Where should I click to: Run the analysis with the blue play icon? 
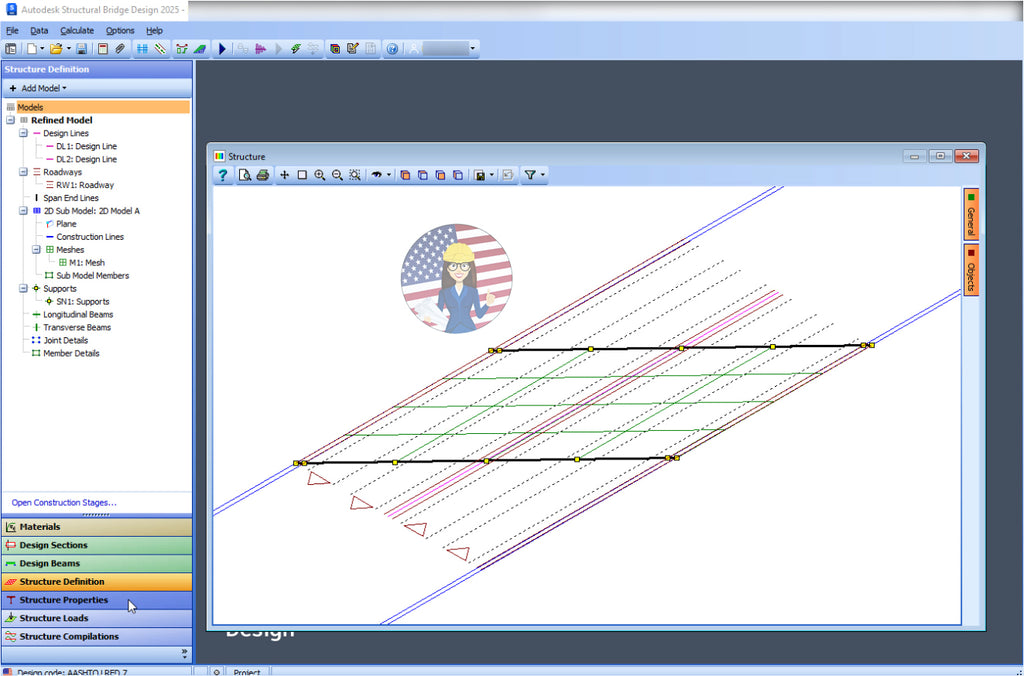coord(222,47)
